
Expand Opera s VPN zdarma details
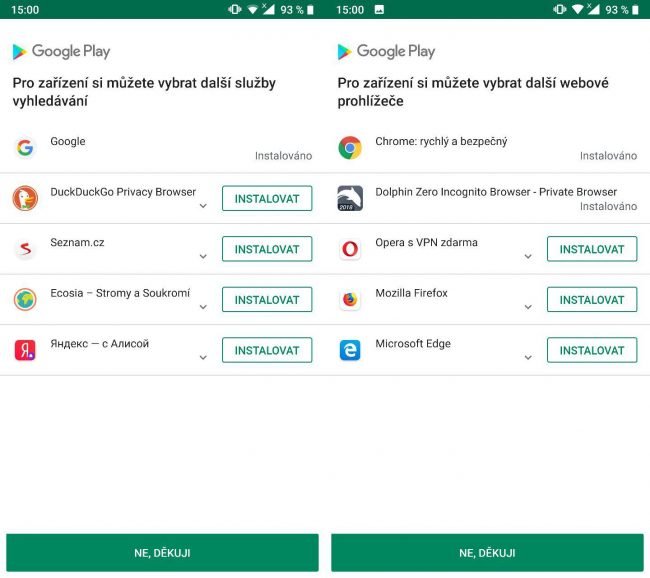pyautogui.click(x=528, y=256)
